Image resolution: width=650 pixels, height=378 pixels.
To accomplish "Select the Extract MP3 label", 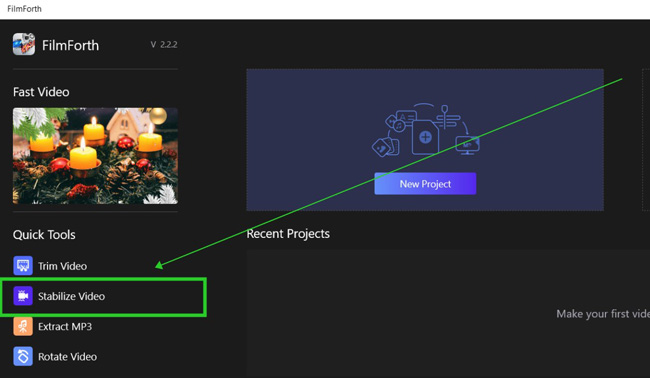I will click(65, 327).
